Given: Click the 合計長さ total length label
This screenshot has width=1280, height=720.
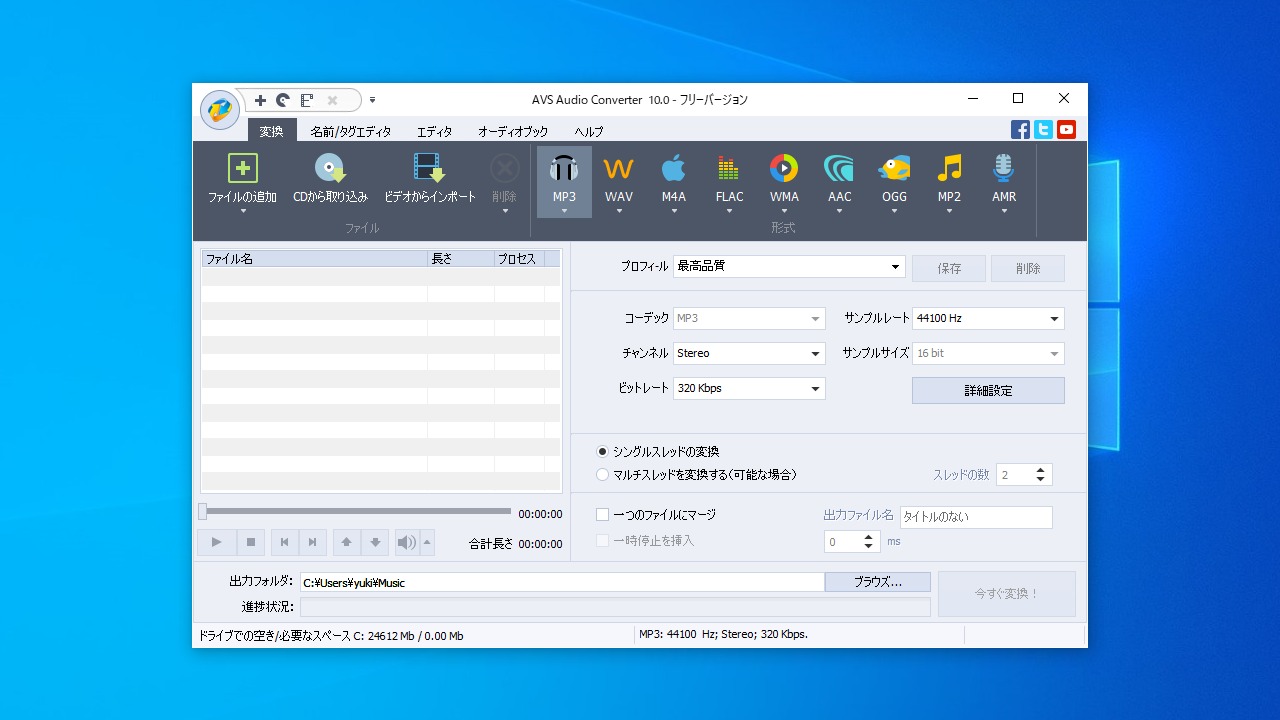Looking at the screenshot, I should [491, 544].
